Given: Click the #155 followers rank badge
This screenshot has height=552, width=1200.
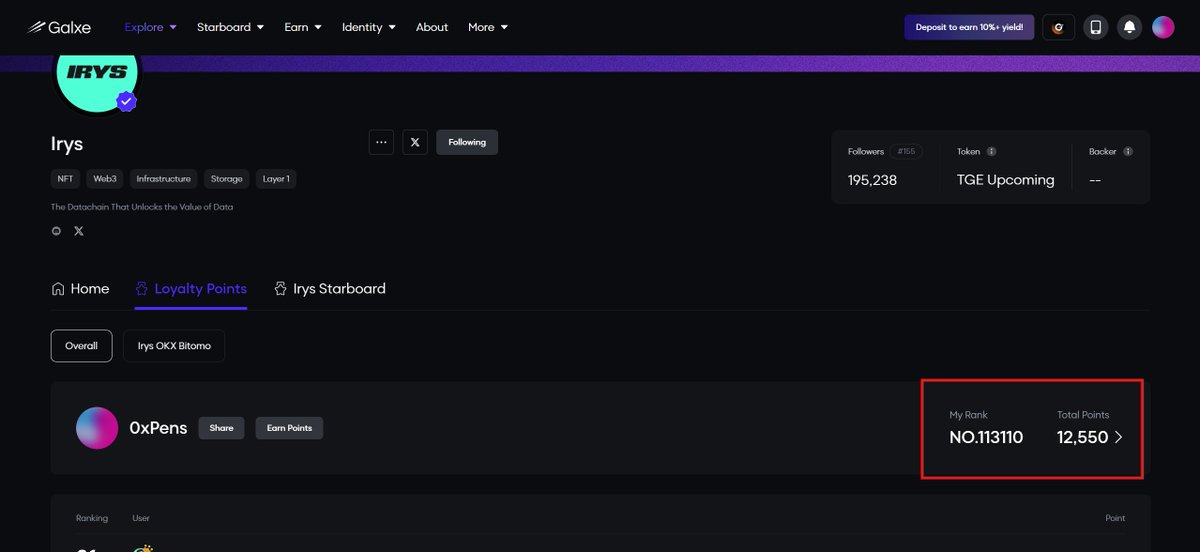Looking at the screenshot, I should click(x=907, y=151).
